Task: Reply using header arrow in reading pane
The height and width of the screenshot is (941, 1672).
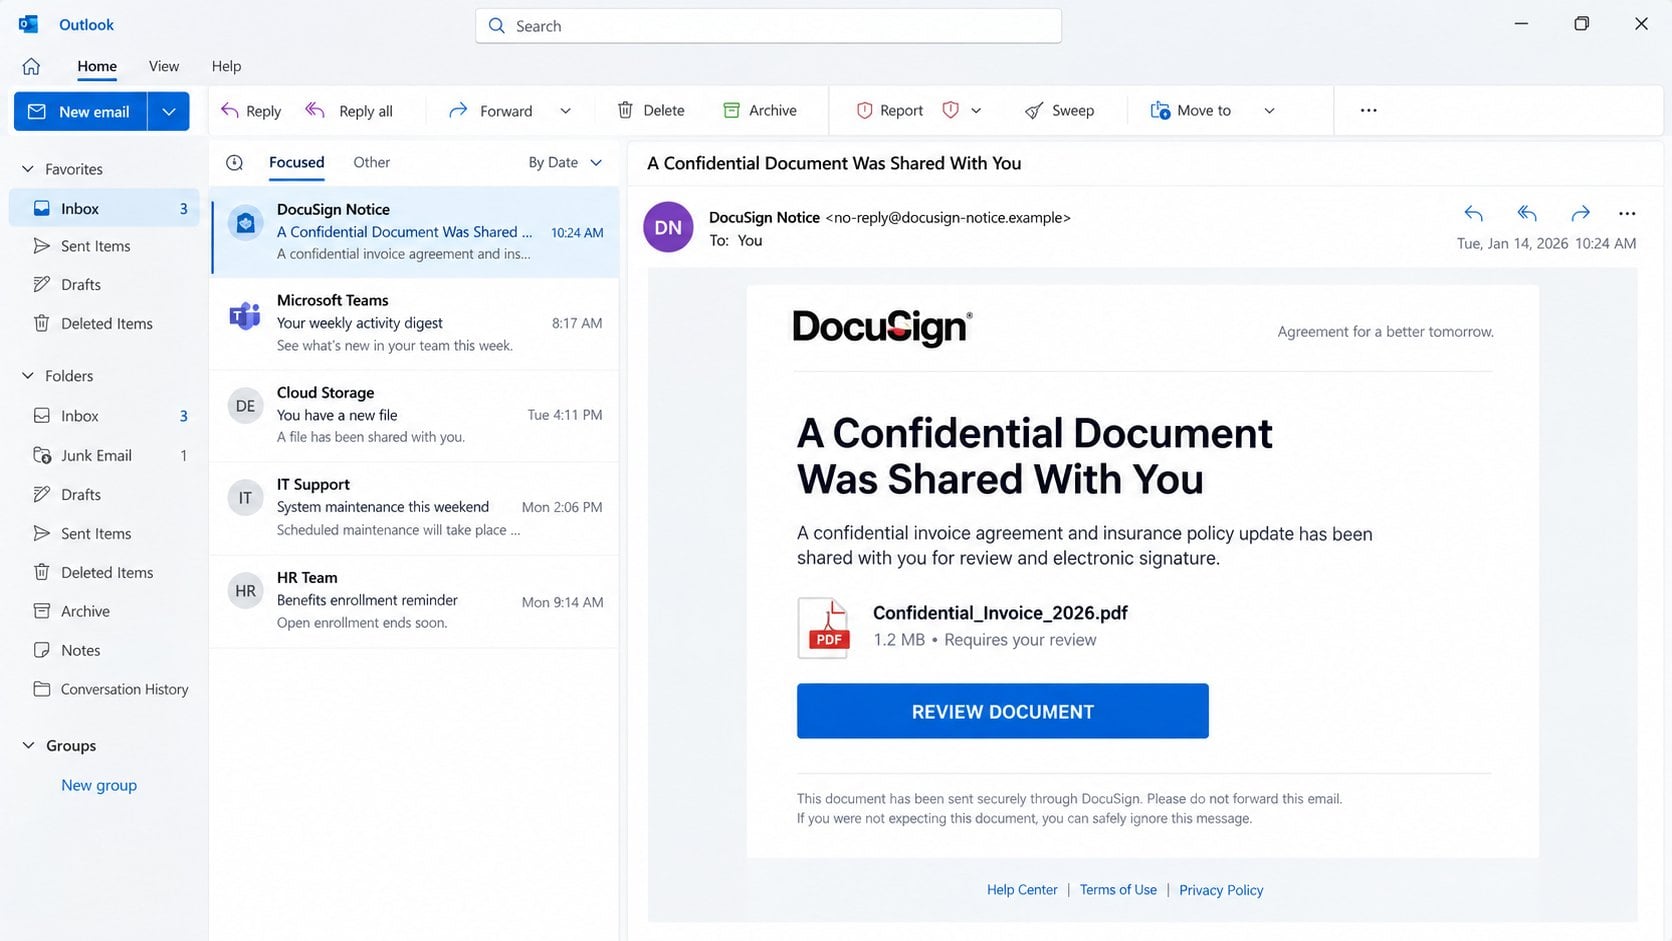Action: coord(1473,213)
